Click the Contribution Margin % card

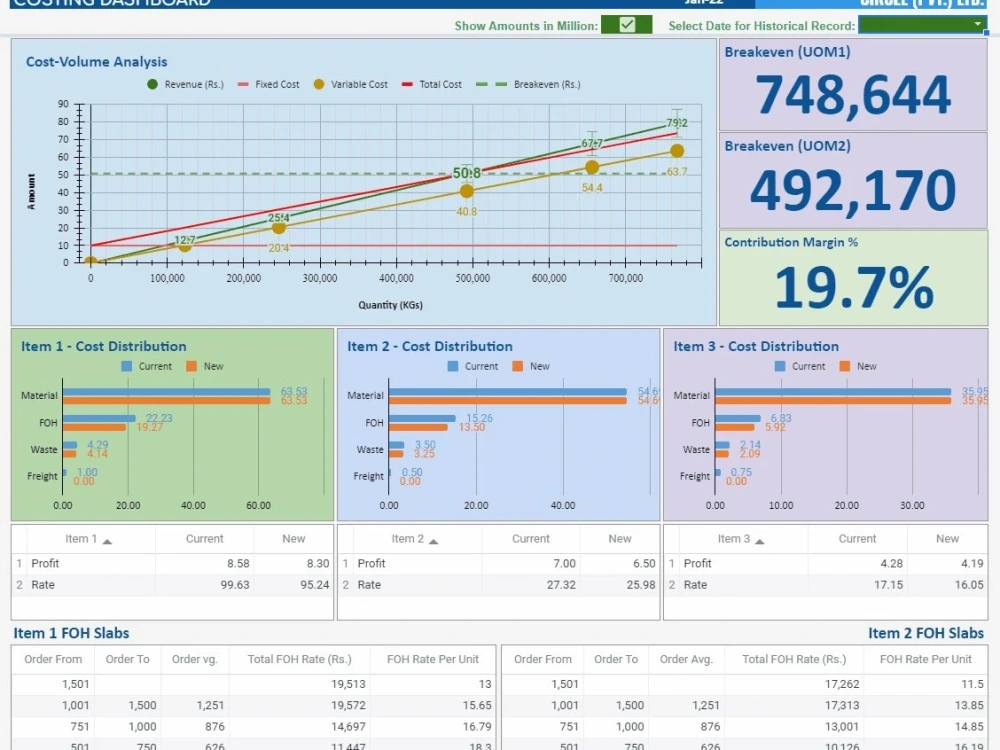[853, 275]
